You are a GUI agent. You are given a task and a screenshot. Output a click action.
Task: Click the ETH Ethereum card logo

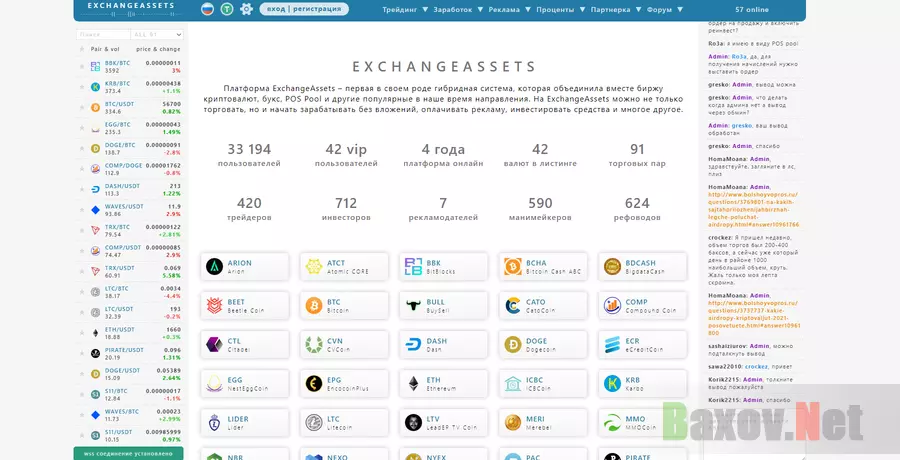413,384
